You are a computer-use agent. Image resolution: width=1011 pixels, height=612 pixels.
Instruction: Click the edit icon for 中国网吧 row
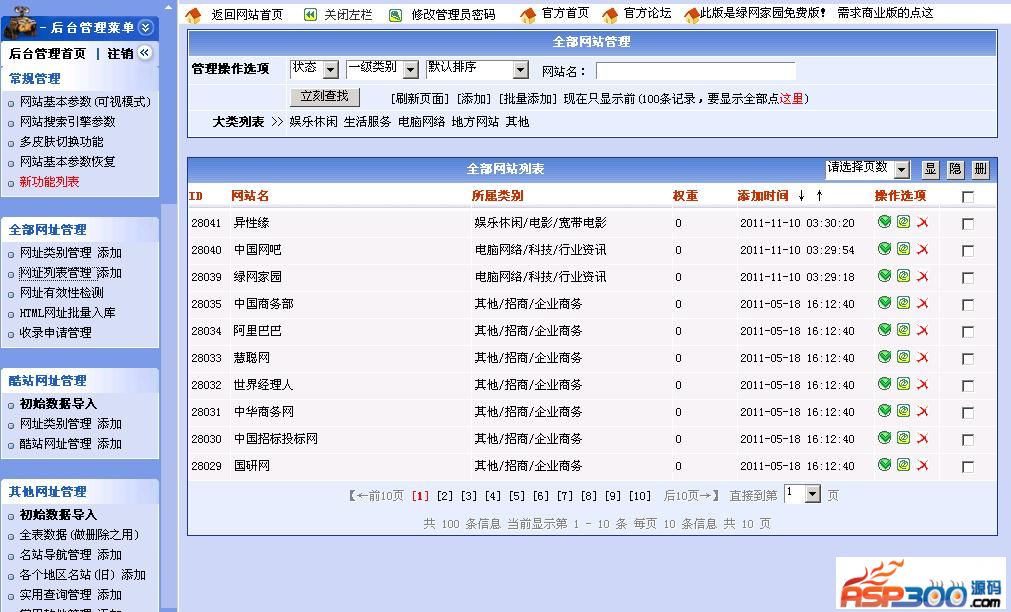pyautogui.click(x=903, y=249)
